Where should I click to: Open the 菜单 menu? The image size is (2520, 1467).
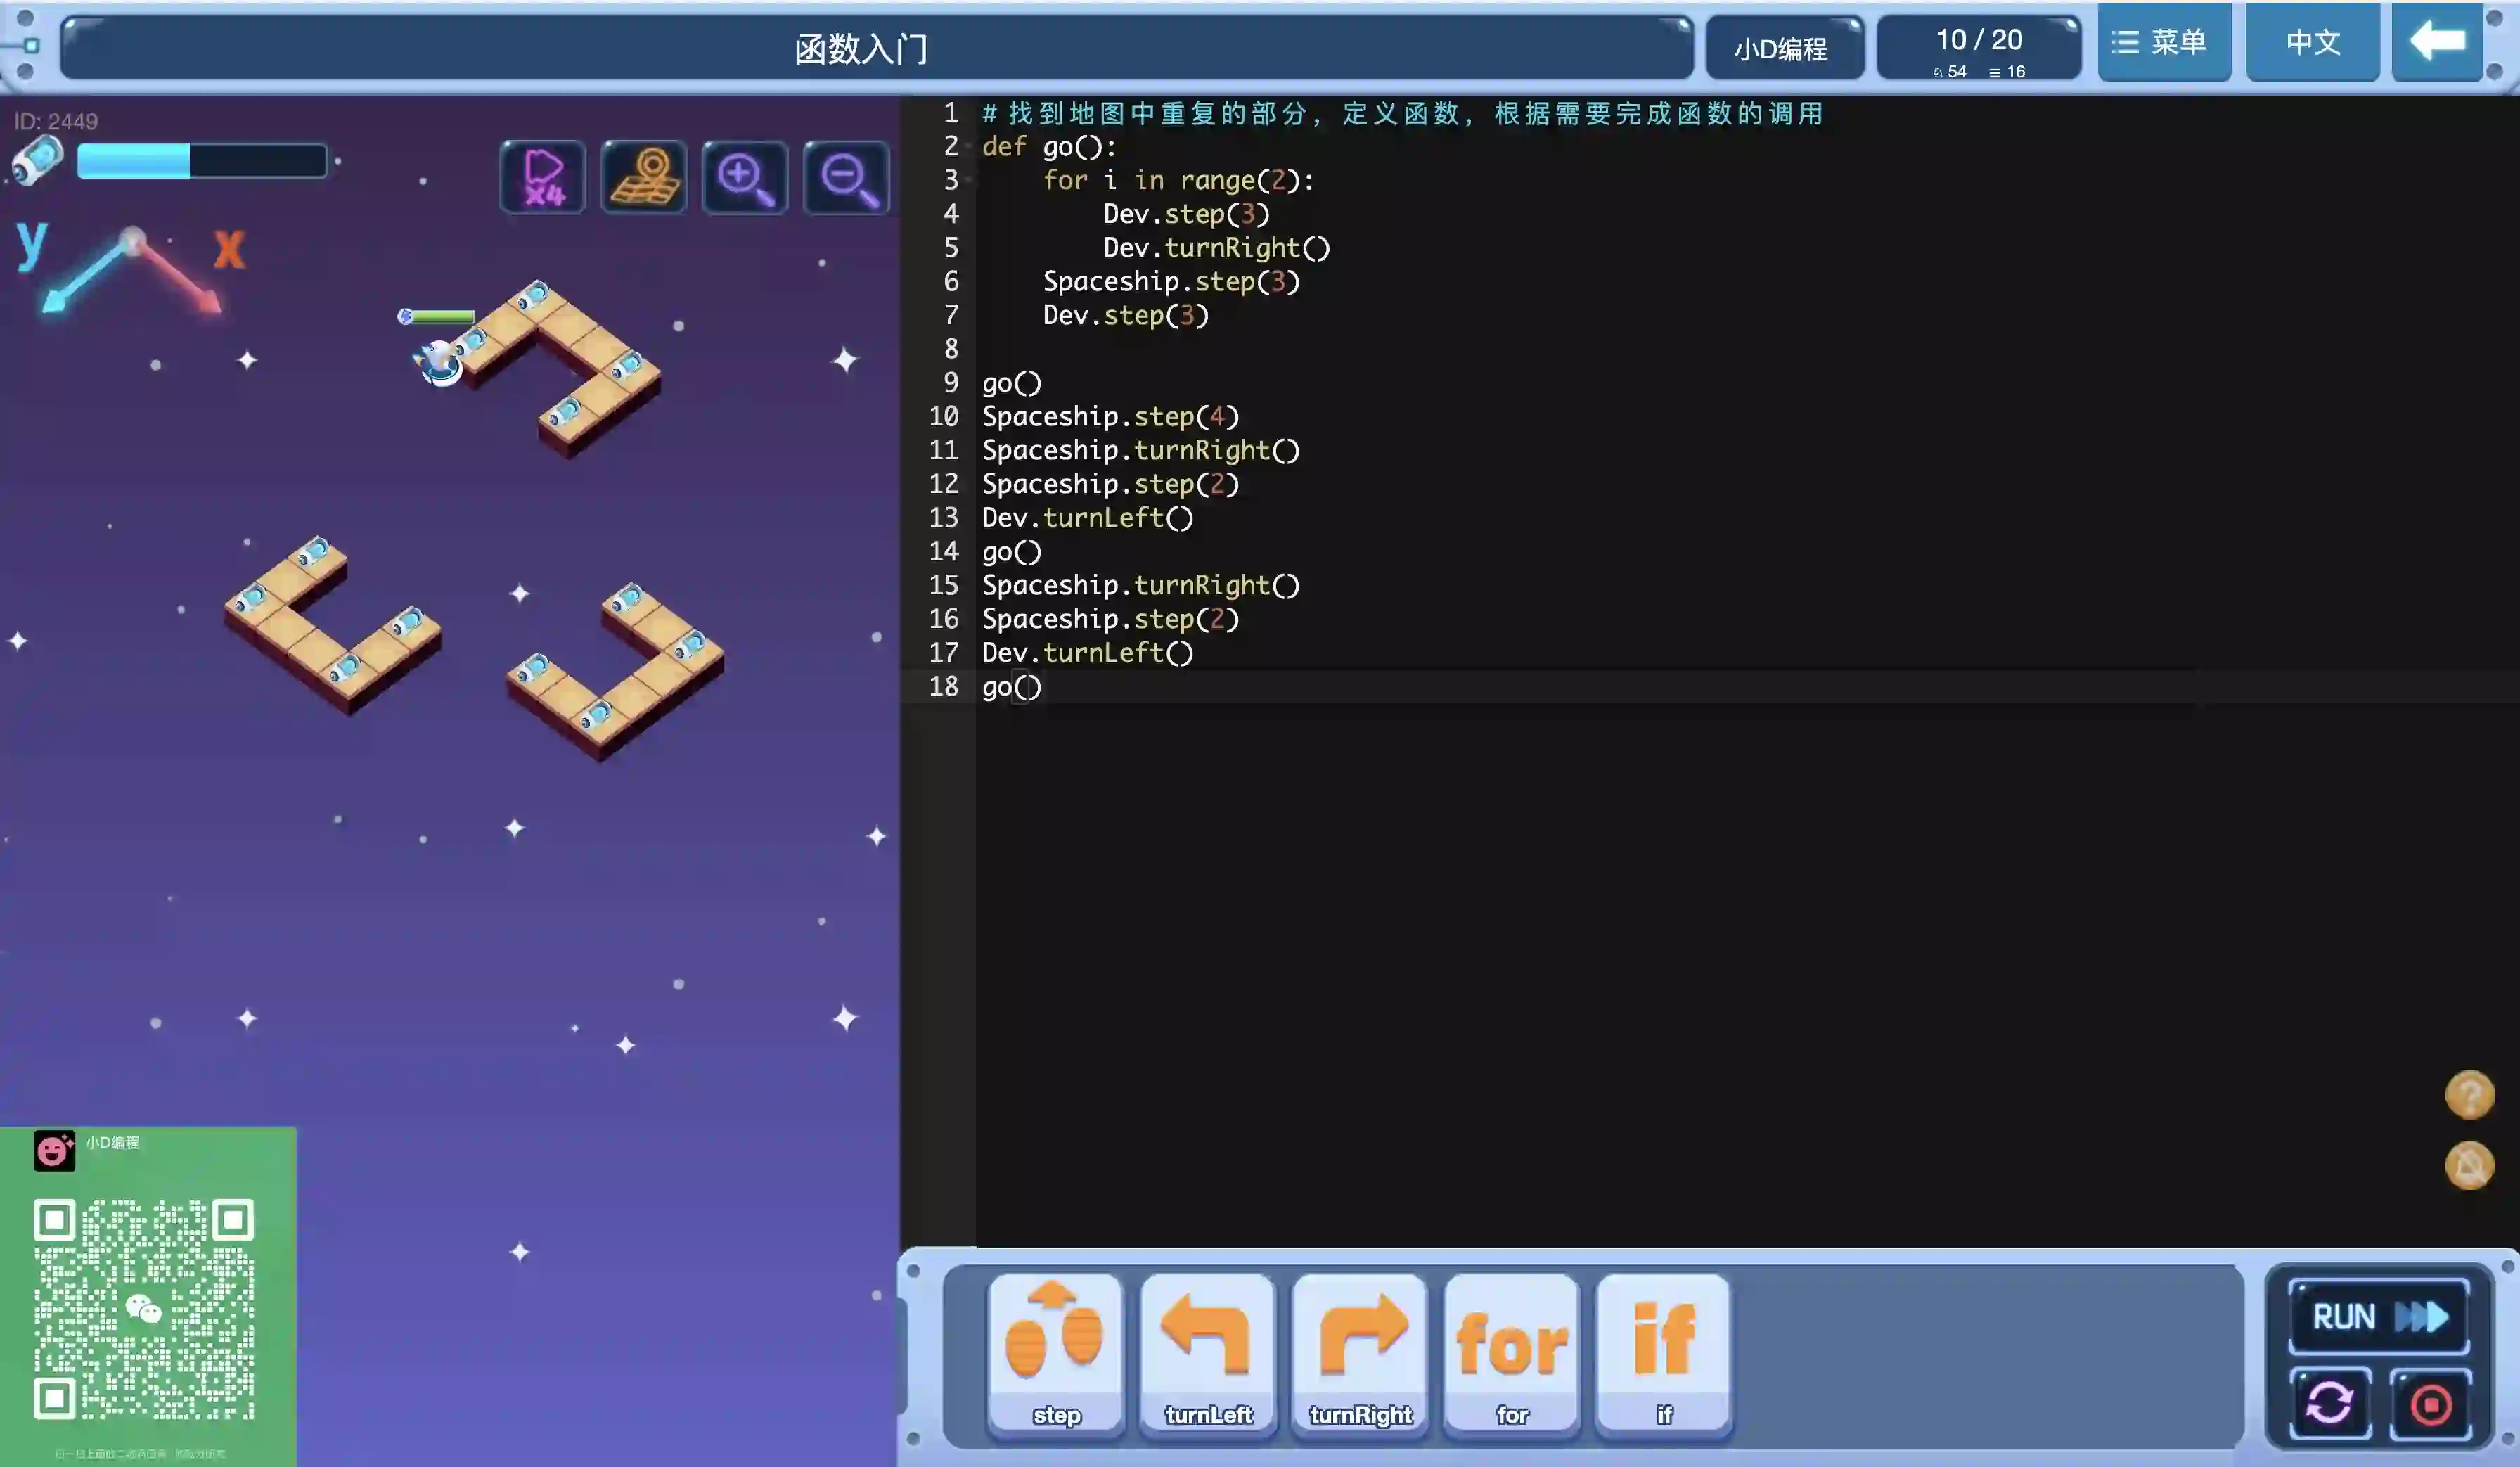pos(2163,42)
